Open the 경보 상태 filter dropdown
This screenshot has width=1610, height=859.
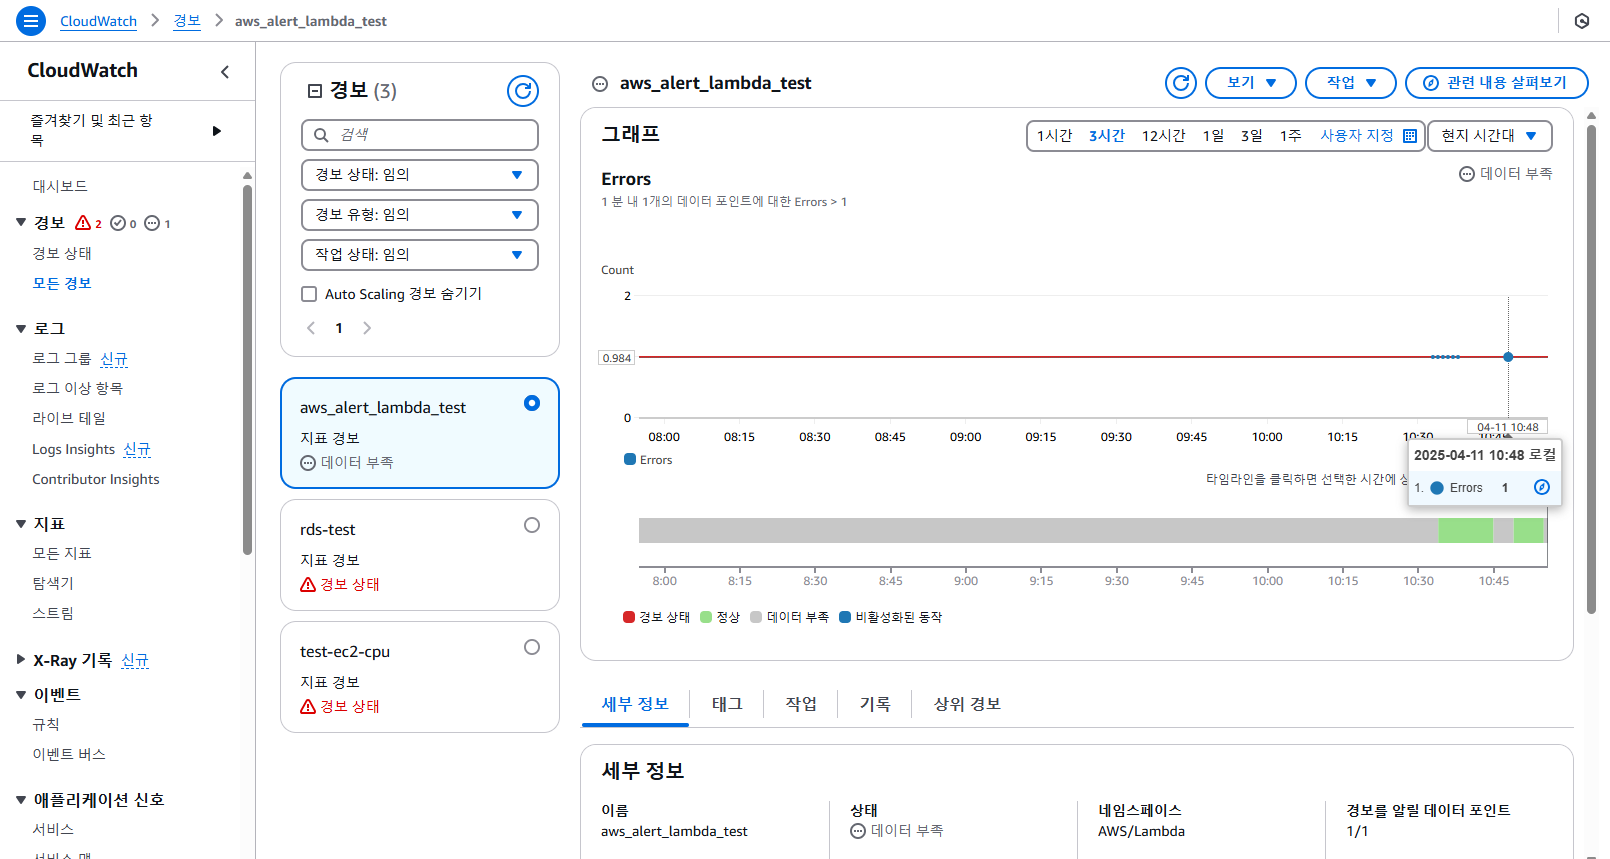pos(419,175)
